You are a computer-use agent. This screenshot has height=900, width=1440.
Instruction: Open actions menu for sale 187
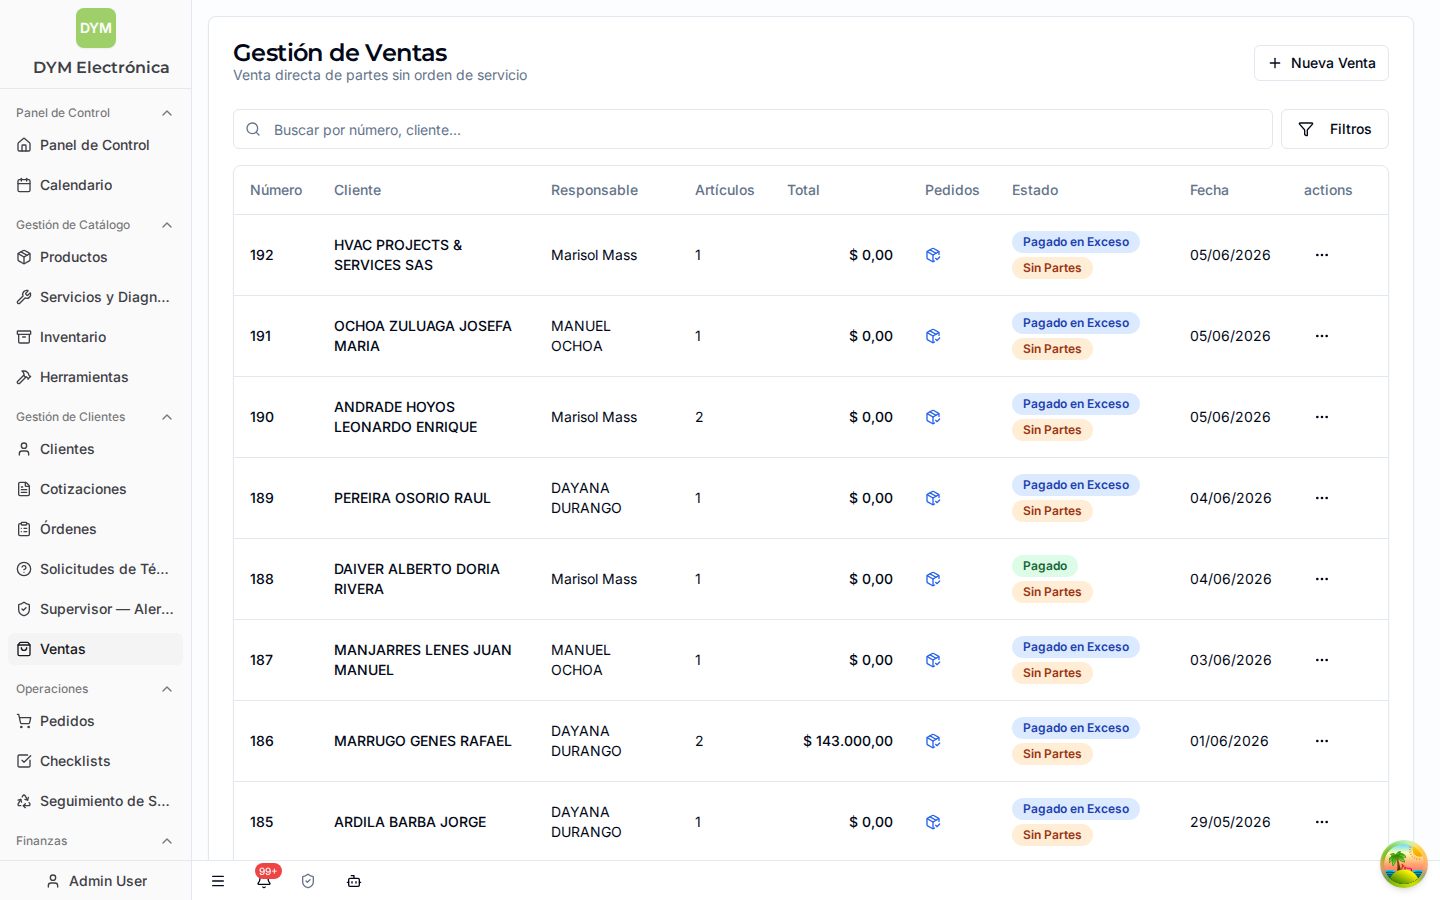(1322, 660)
